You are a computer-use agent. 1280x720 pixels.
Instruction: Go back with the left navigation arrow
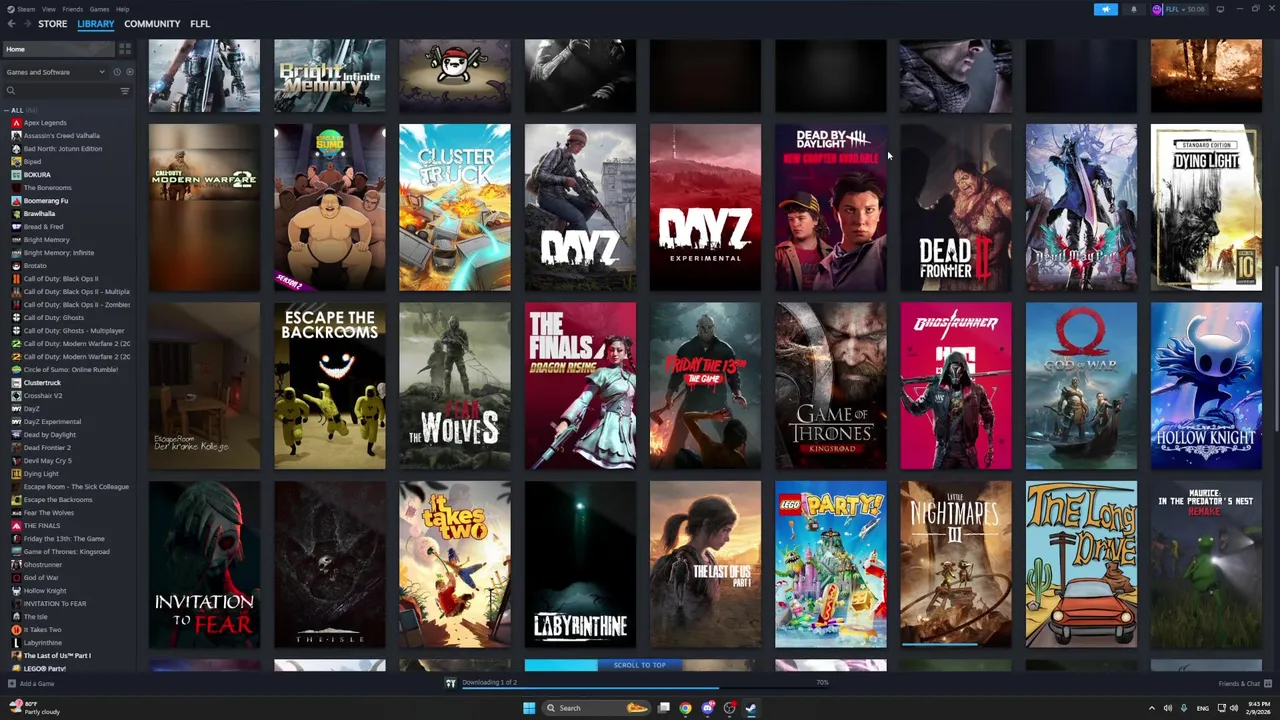tap(11, 24)
